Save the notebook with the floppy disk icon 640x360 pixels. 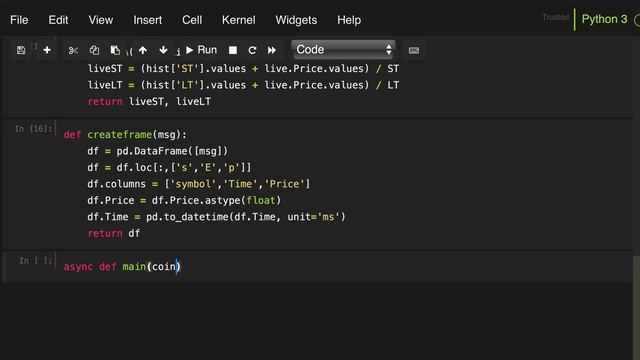coord(21,50)
